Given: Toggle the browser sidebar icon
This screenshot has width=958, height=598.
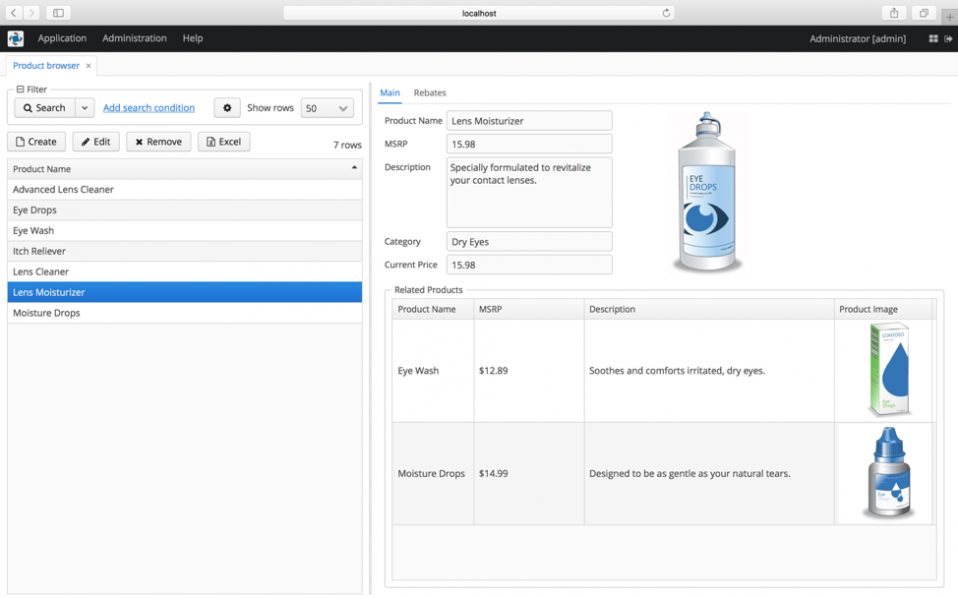Looking at the screenshot, I should [59, 13].
